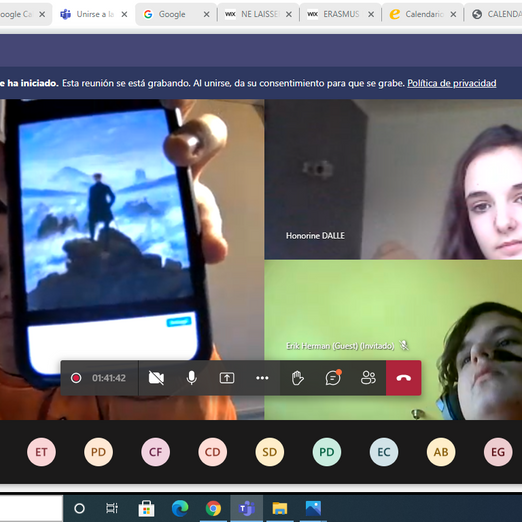522x522 pixels.
Task: Open the share screen tray
Action: 227,378
